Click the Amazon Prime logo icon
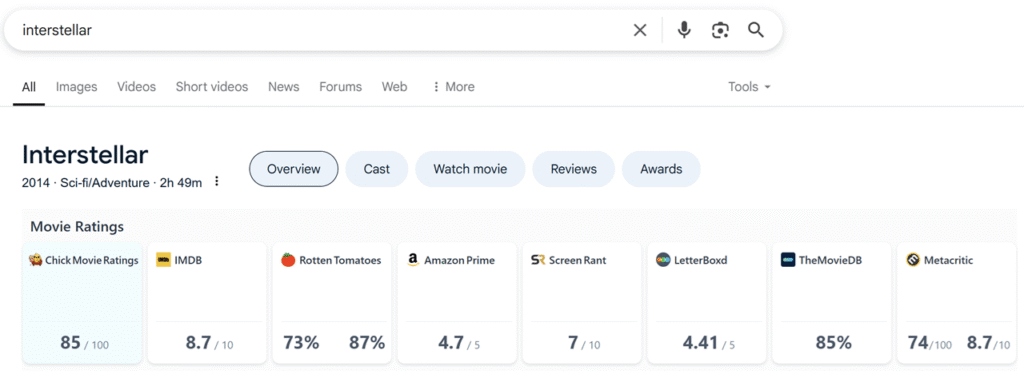Viewport: 1024px width, 386px height. click(413, 260)
